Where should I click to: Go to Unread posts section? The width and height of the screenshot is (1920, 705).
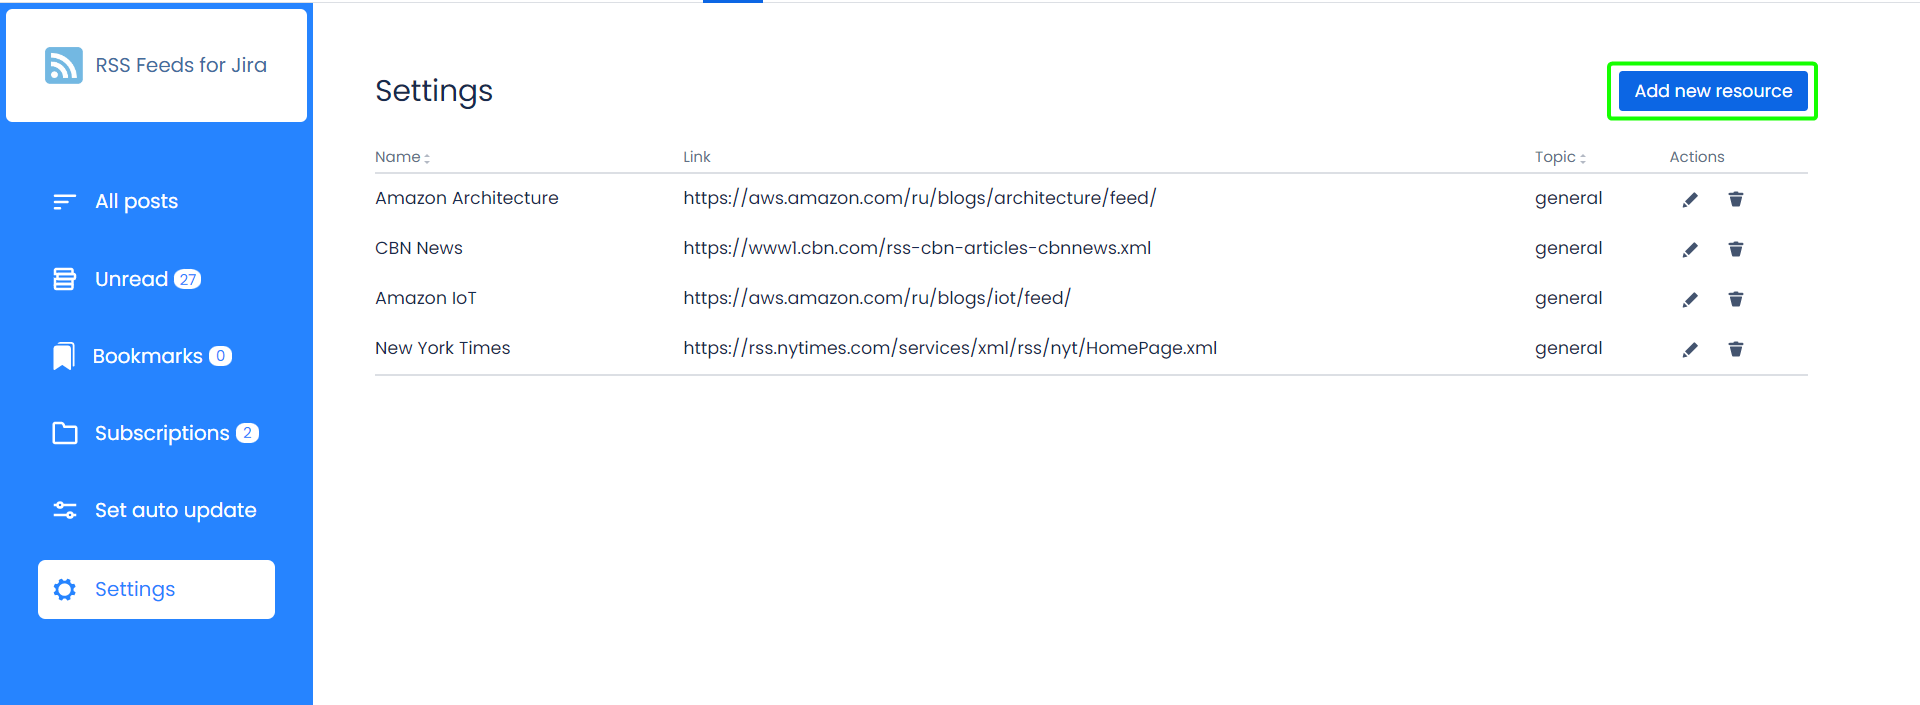pyautogui.click(x=131, y=279)
